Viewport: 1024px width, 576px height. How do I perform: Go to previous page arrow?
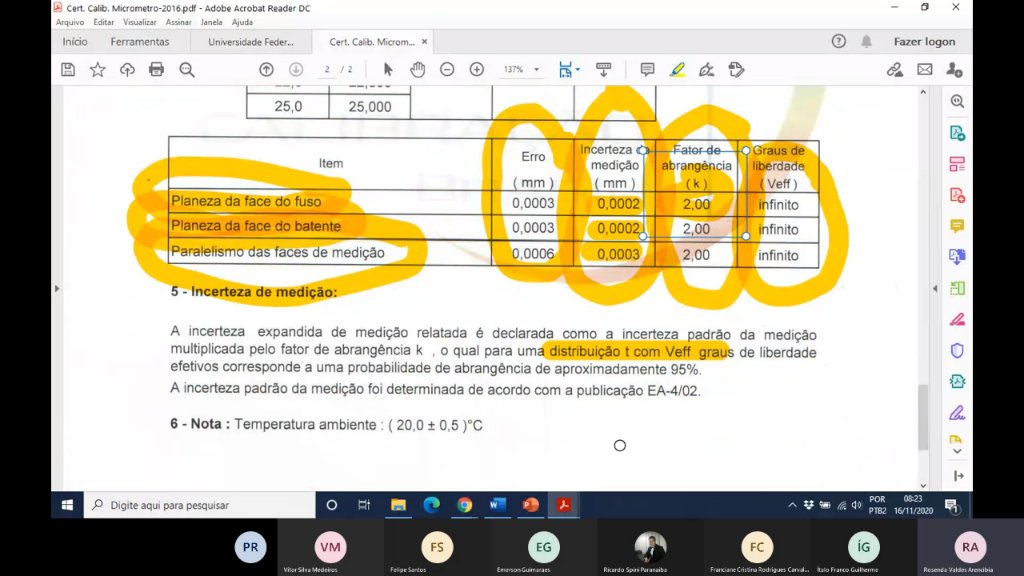(266, 70)
